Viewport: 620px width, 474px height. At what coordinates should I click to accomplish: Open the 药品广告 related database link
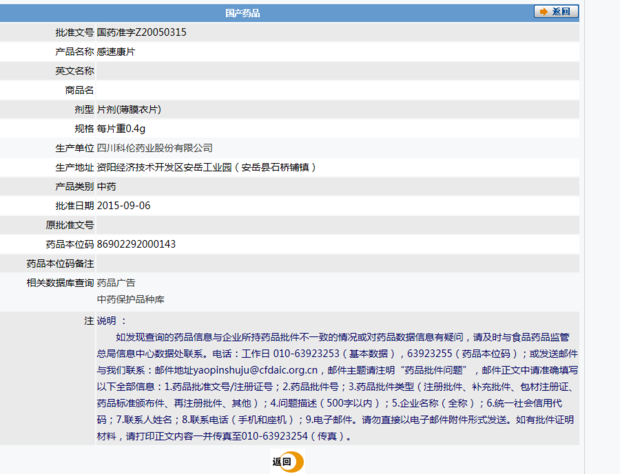pyautogui.click(x=117, y=283)
